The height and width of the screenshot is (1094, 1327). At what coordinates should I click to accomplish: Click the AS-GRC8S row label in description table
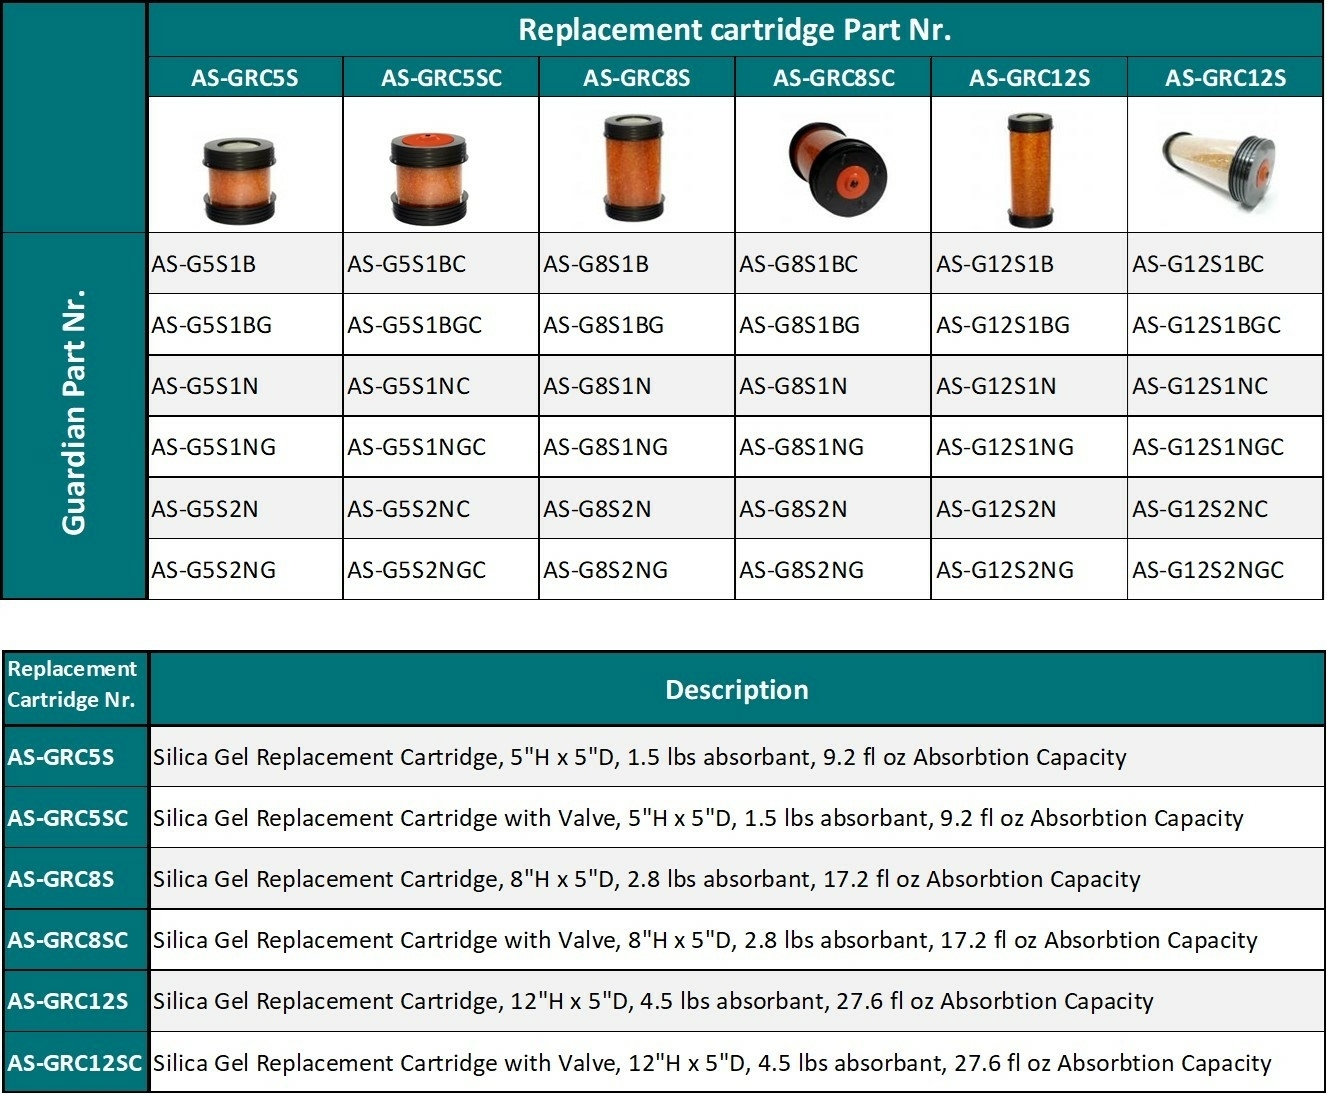click(x=61, y=879)
